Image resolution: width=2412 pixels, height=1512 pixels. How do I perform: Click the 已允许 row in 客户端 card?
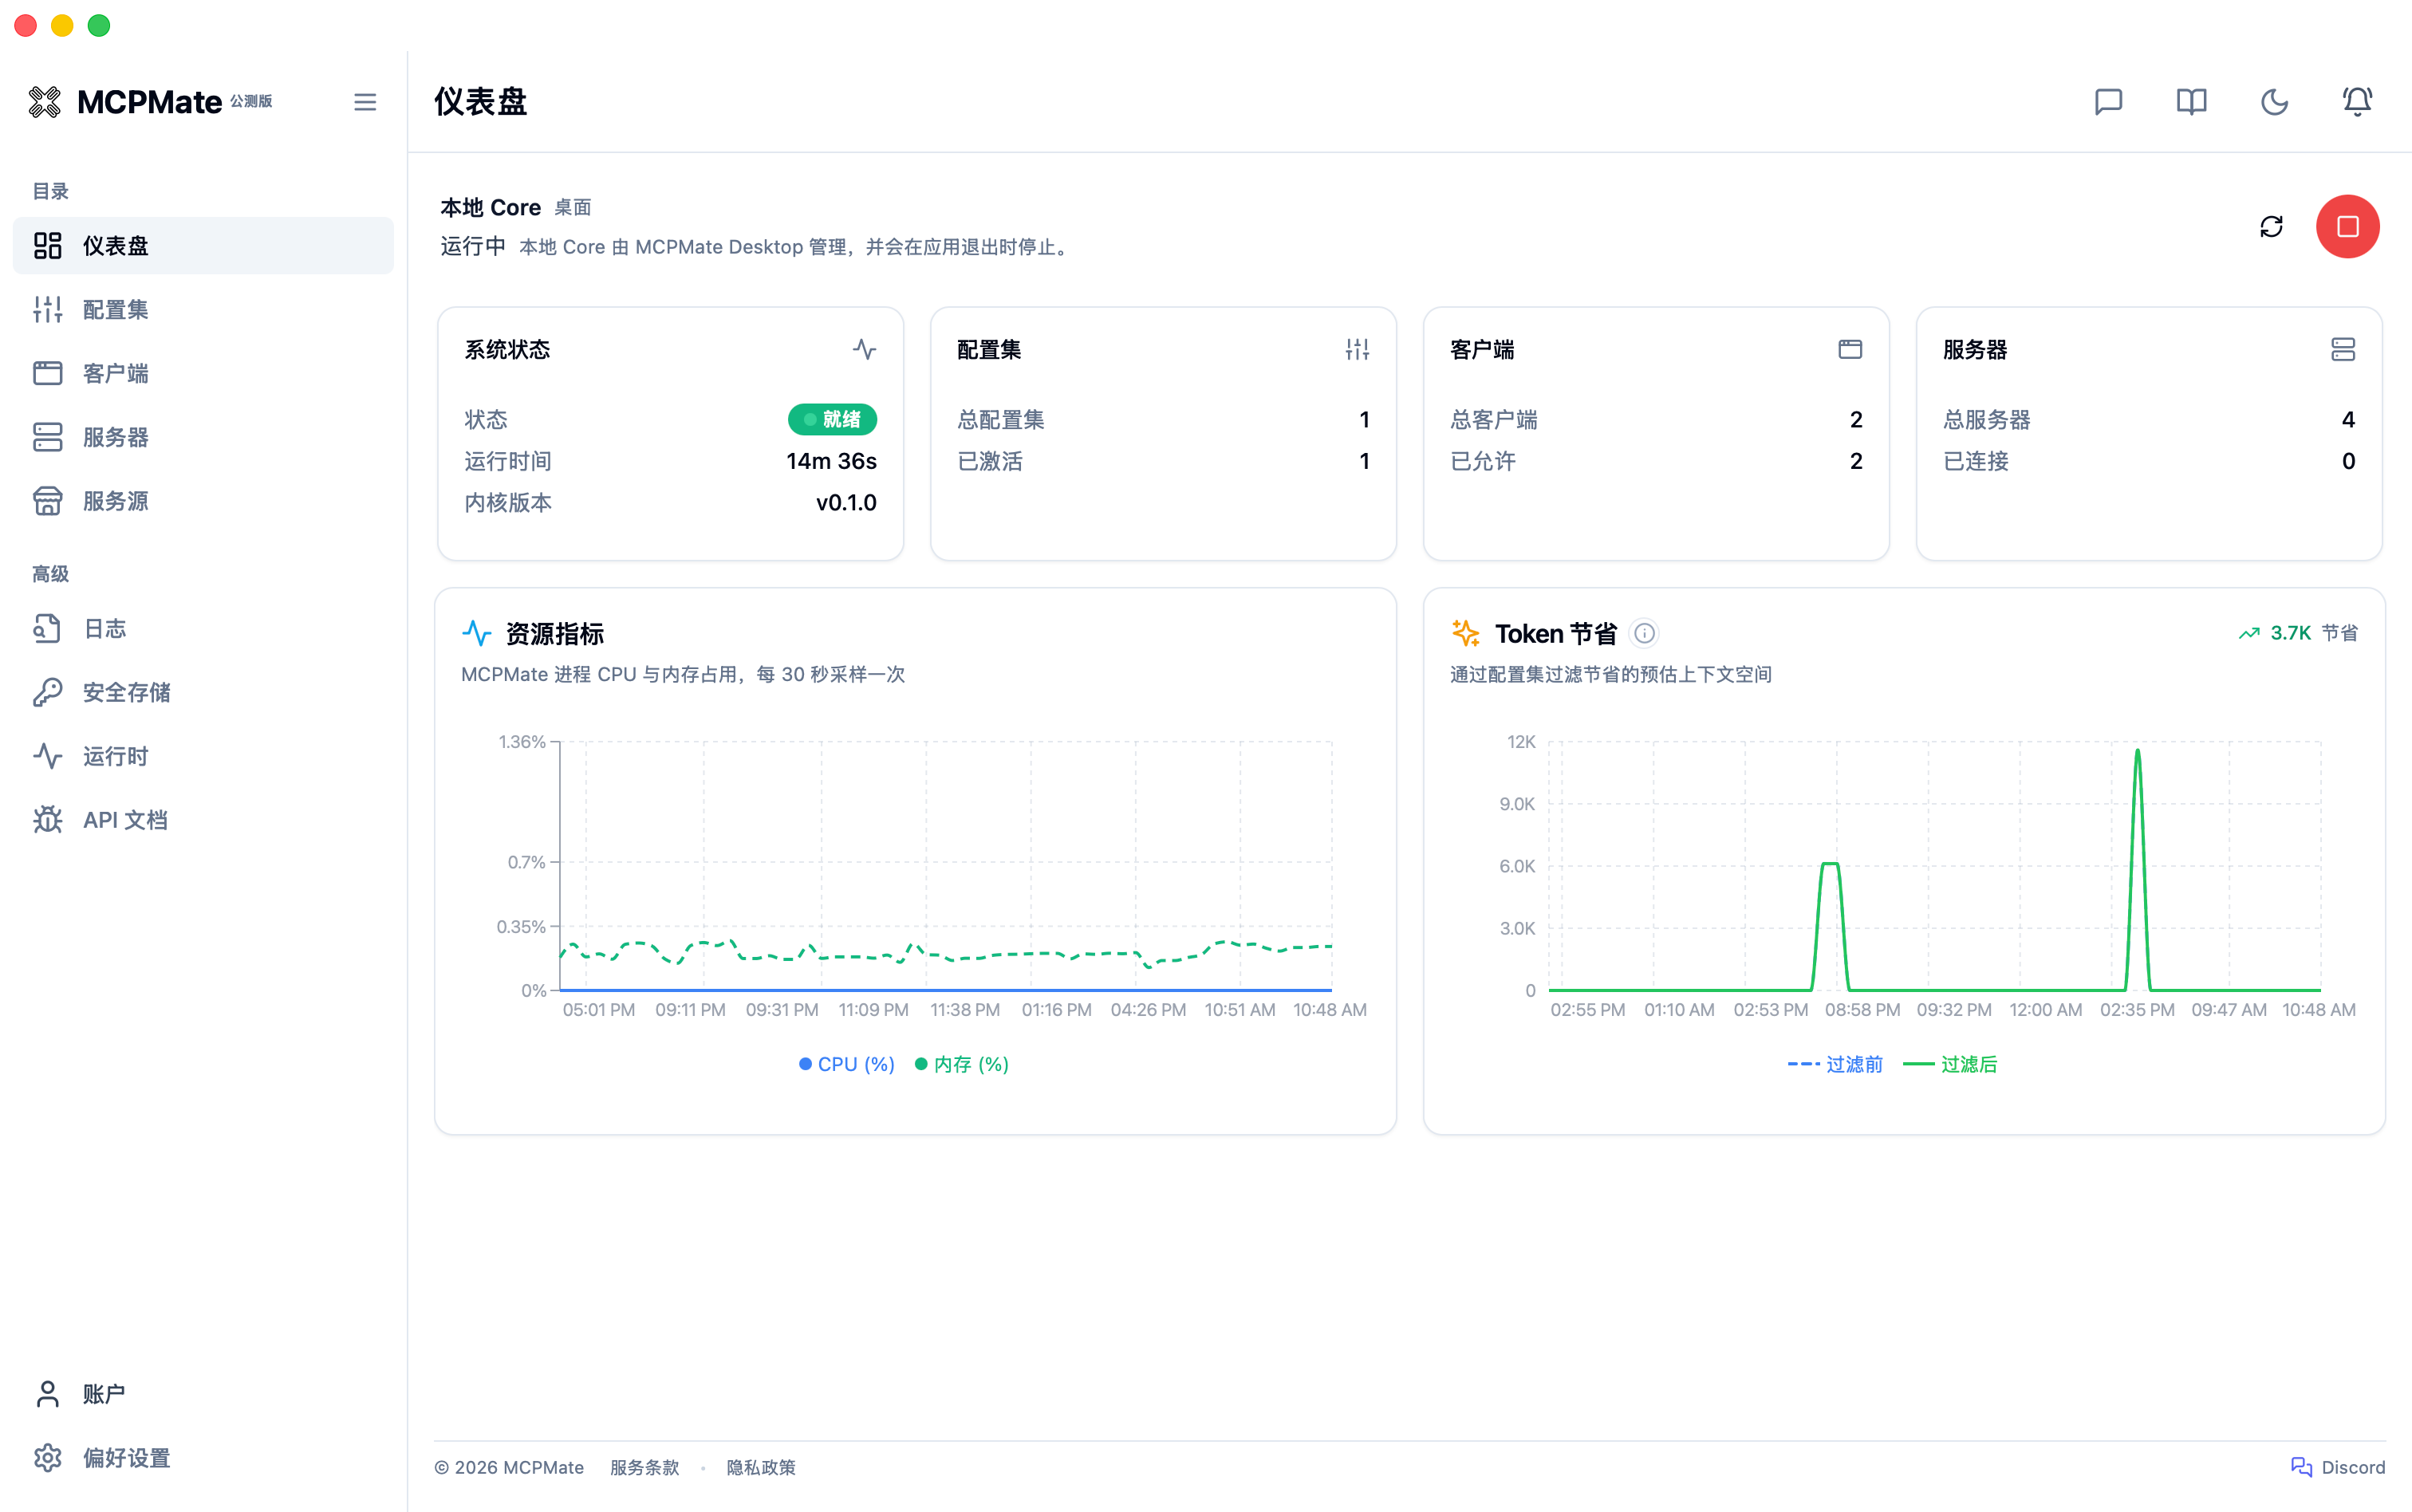pos(1656,461)
